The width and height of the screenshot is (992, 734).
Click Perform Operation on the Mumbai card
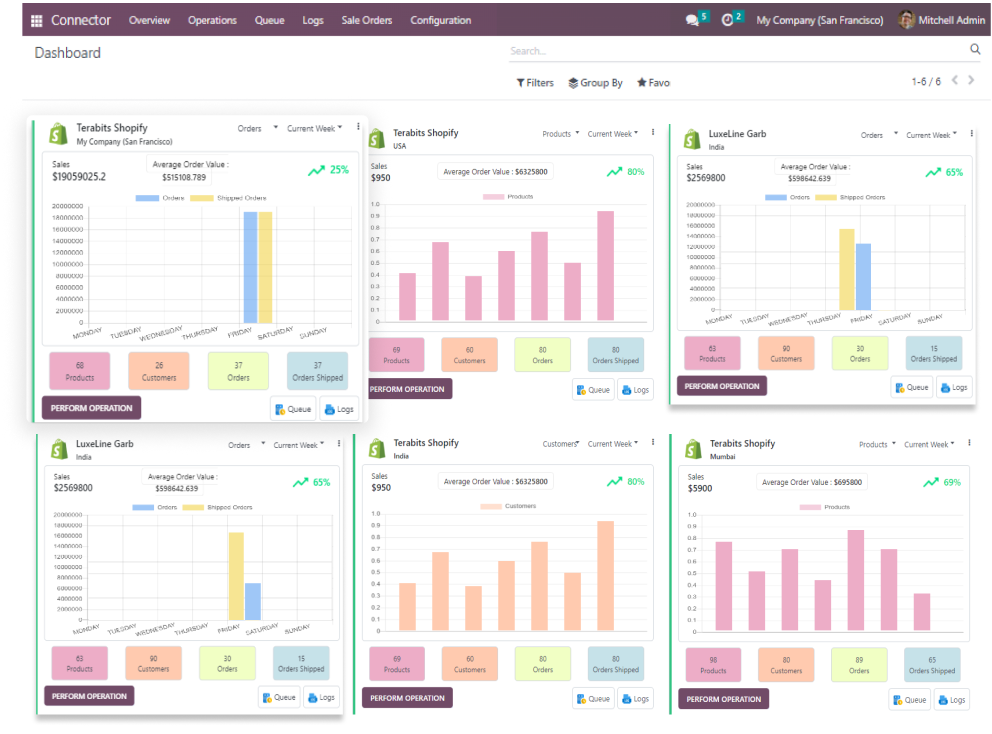click(724, 699)
